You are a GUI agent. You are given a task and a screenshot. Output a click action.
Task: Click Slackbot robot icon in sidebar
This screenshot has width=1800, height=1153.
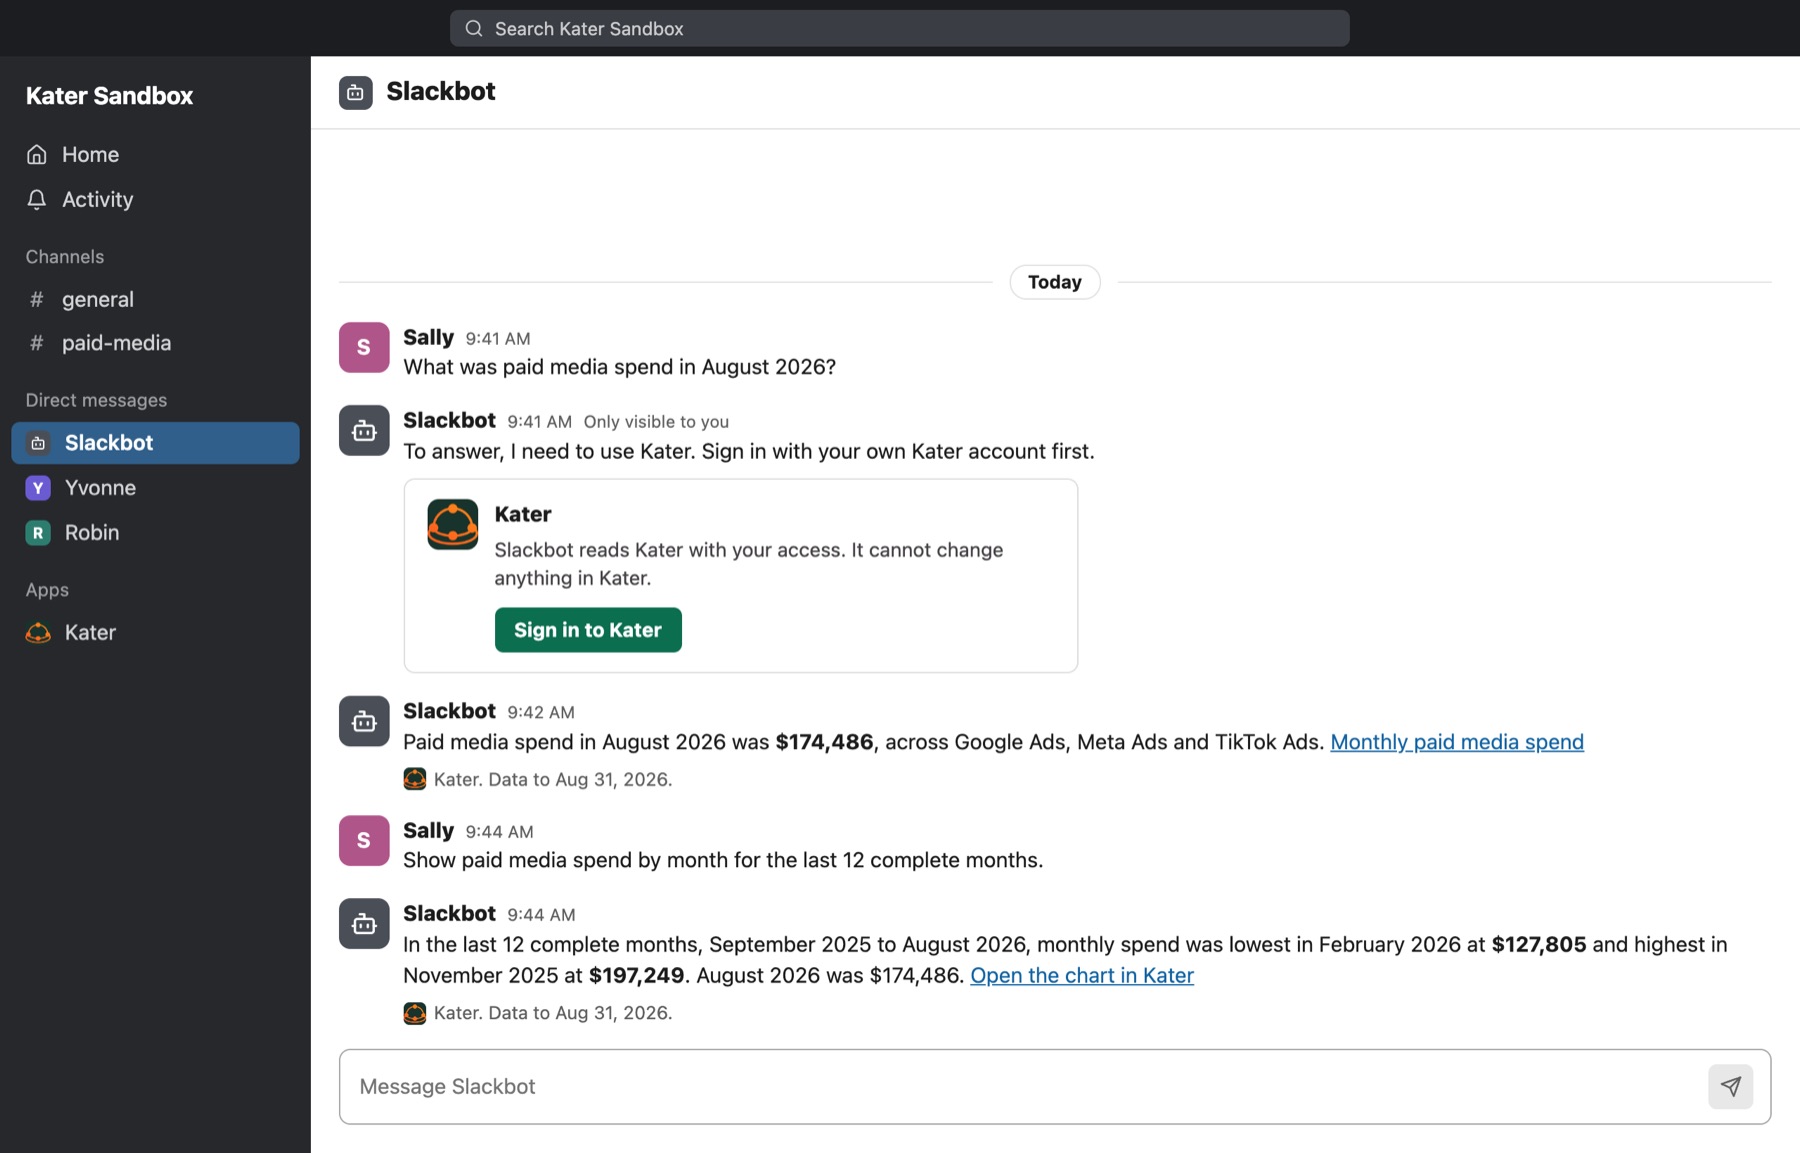point(38,443)
